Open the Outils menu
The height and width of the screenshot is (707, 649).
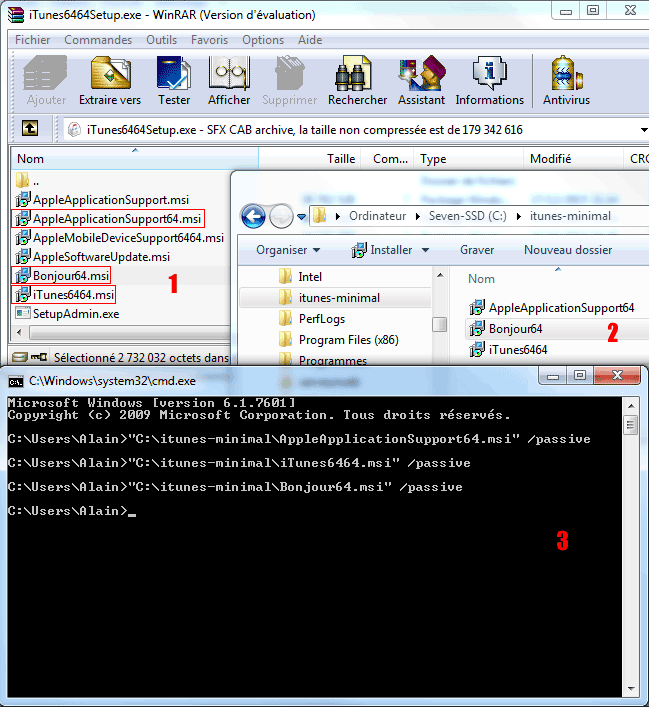[161, 40]
